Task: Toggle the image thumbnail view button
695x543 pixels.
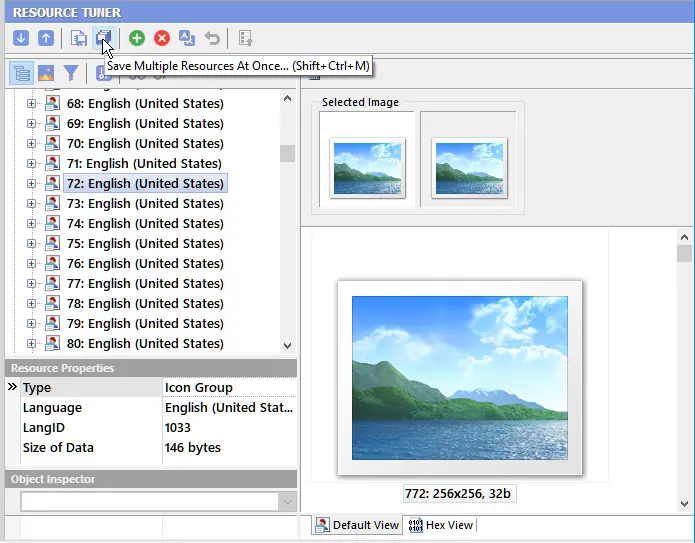Action: click(x=46, y=73)
